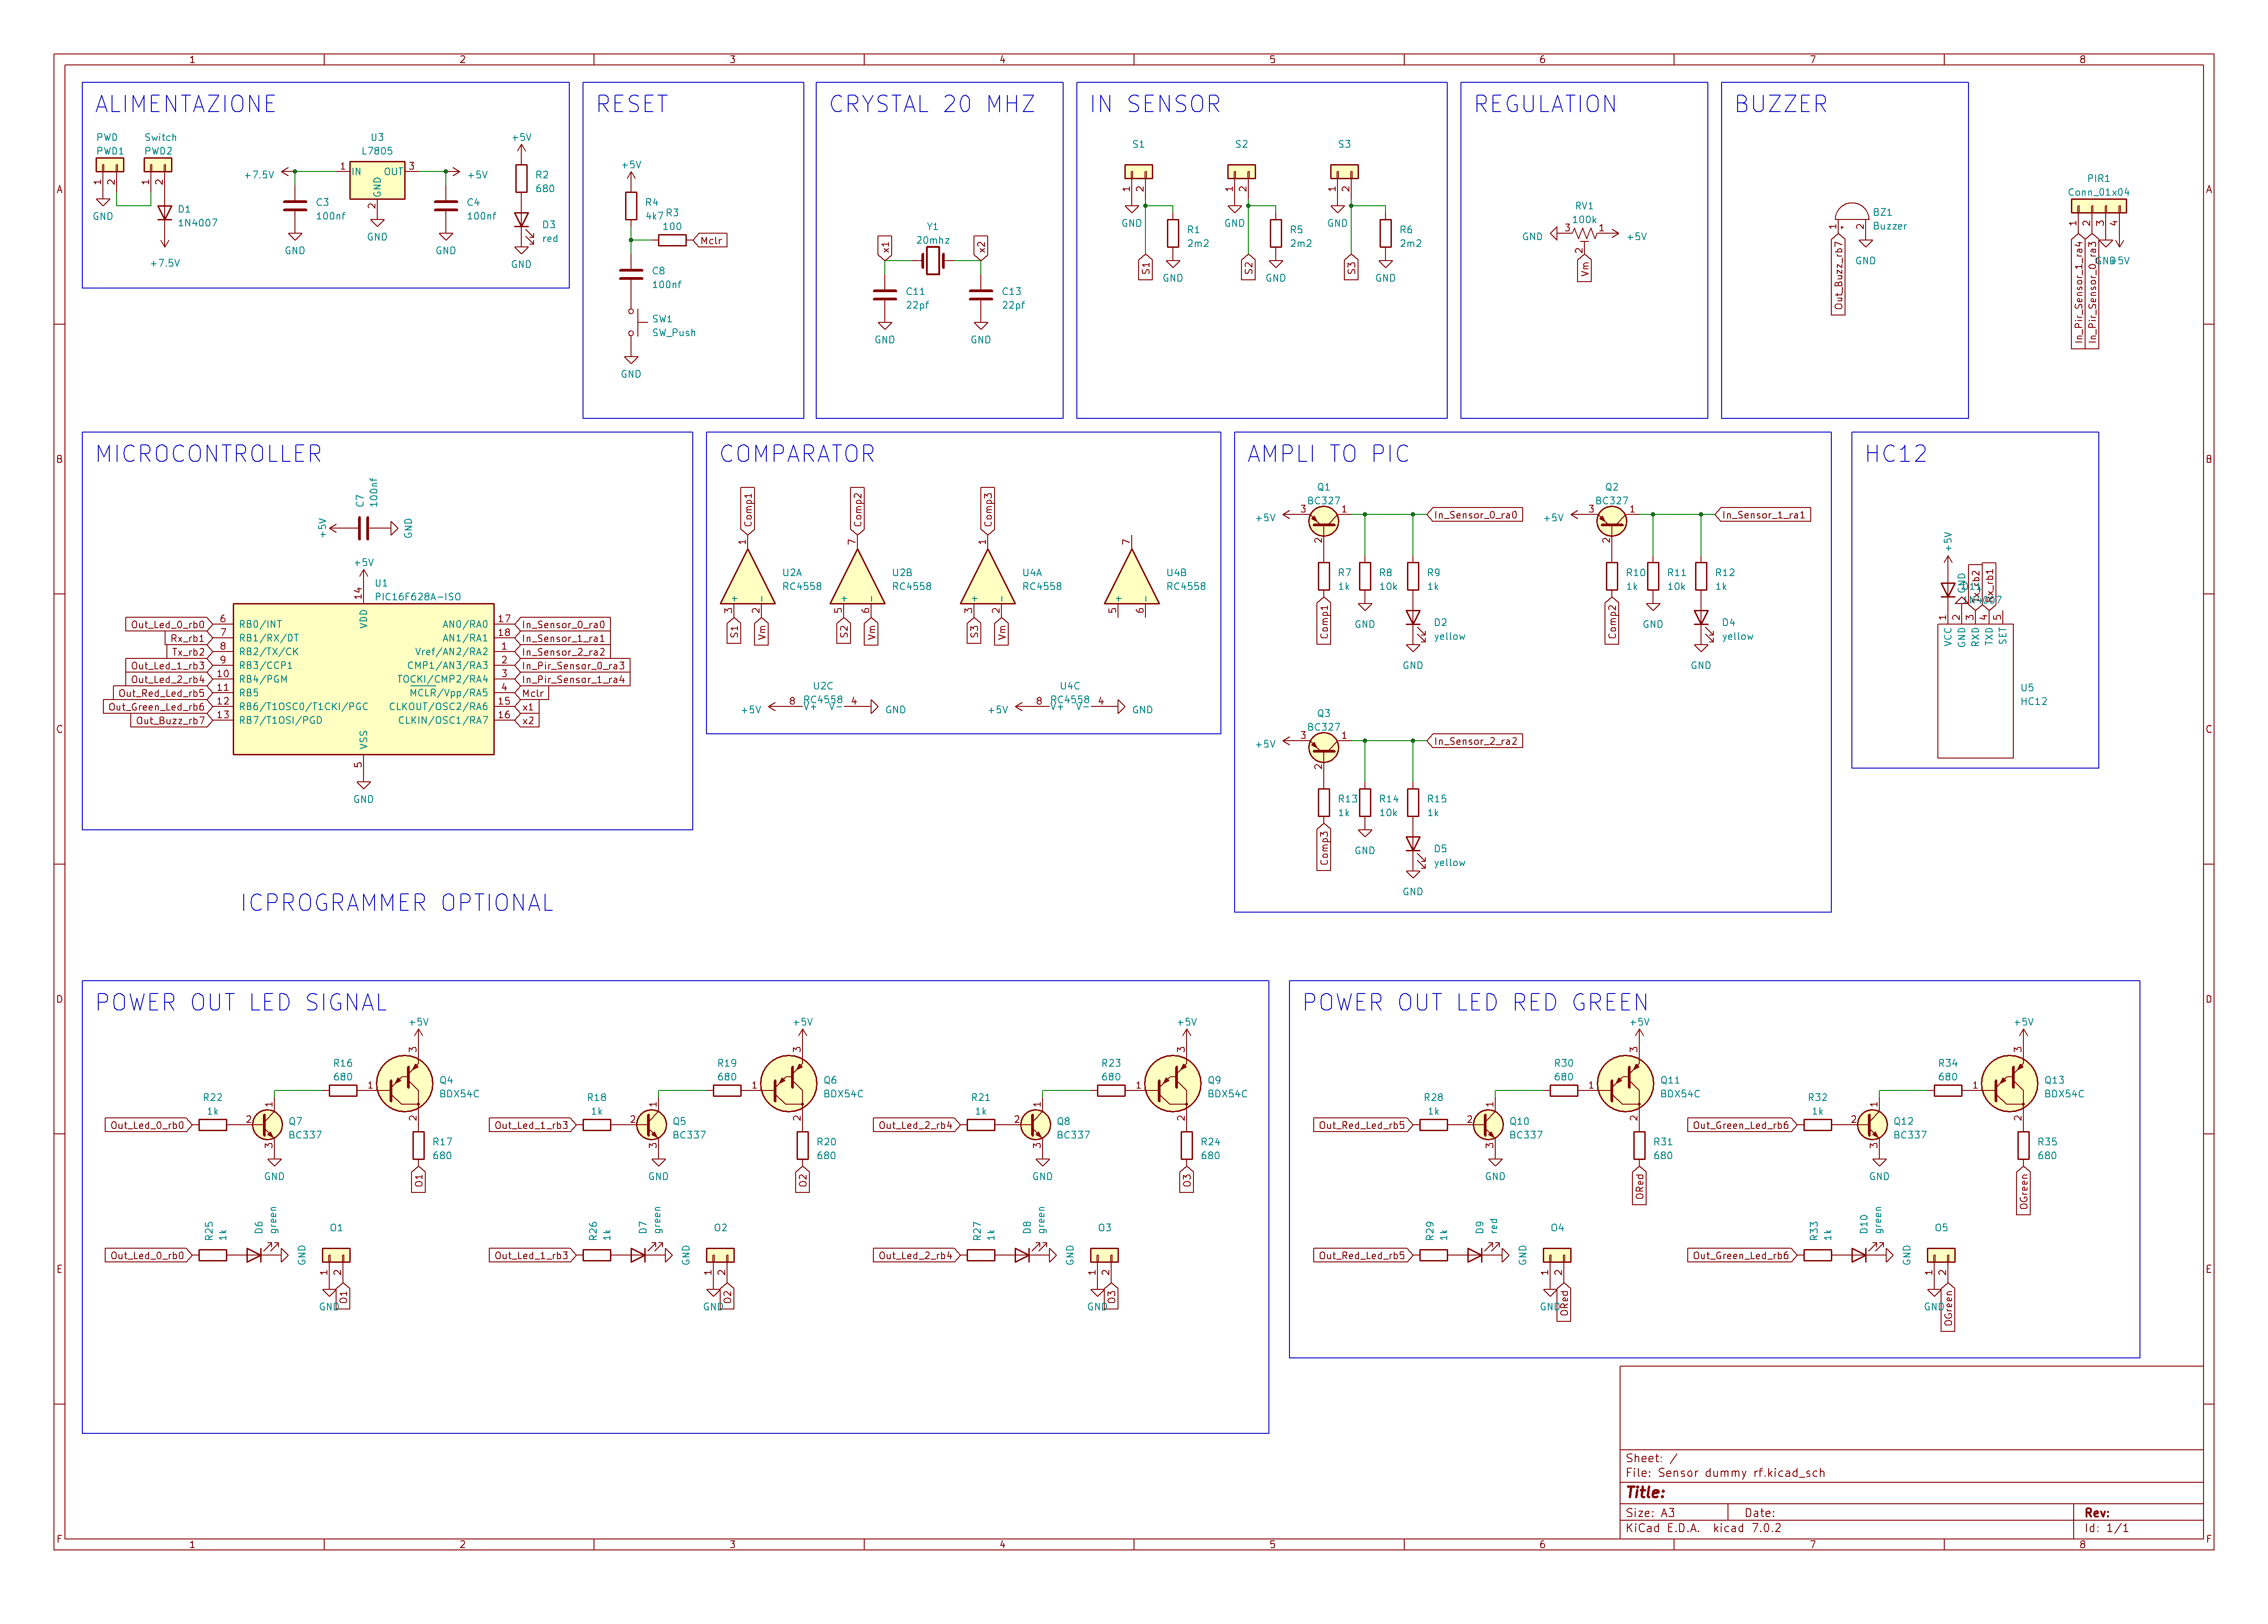The width and height of the screenshot is (2268, 1624).
Task: Click the ICPROGRAMMER OPTIONAL text
Action: coord(397,903)
